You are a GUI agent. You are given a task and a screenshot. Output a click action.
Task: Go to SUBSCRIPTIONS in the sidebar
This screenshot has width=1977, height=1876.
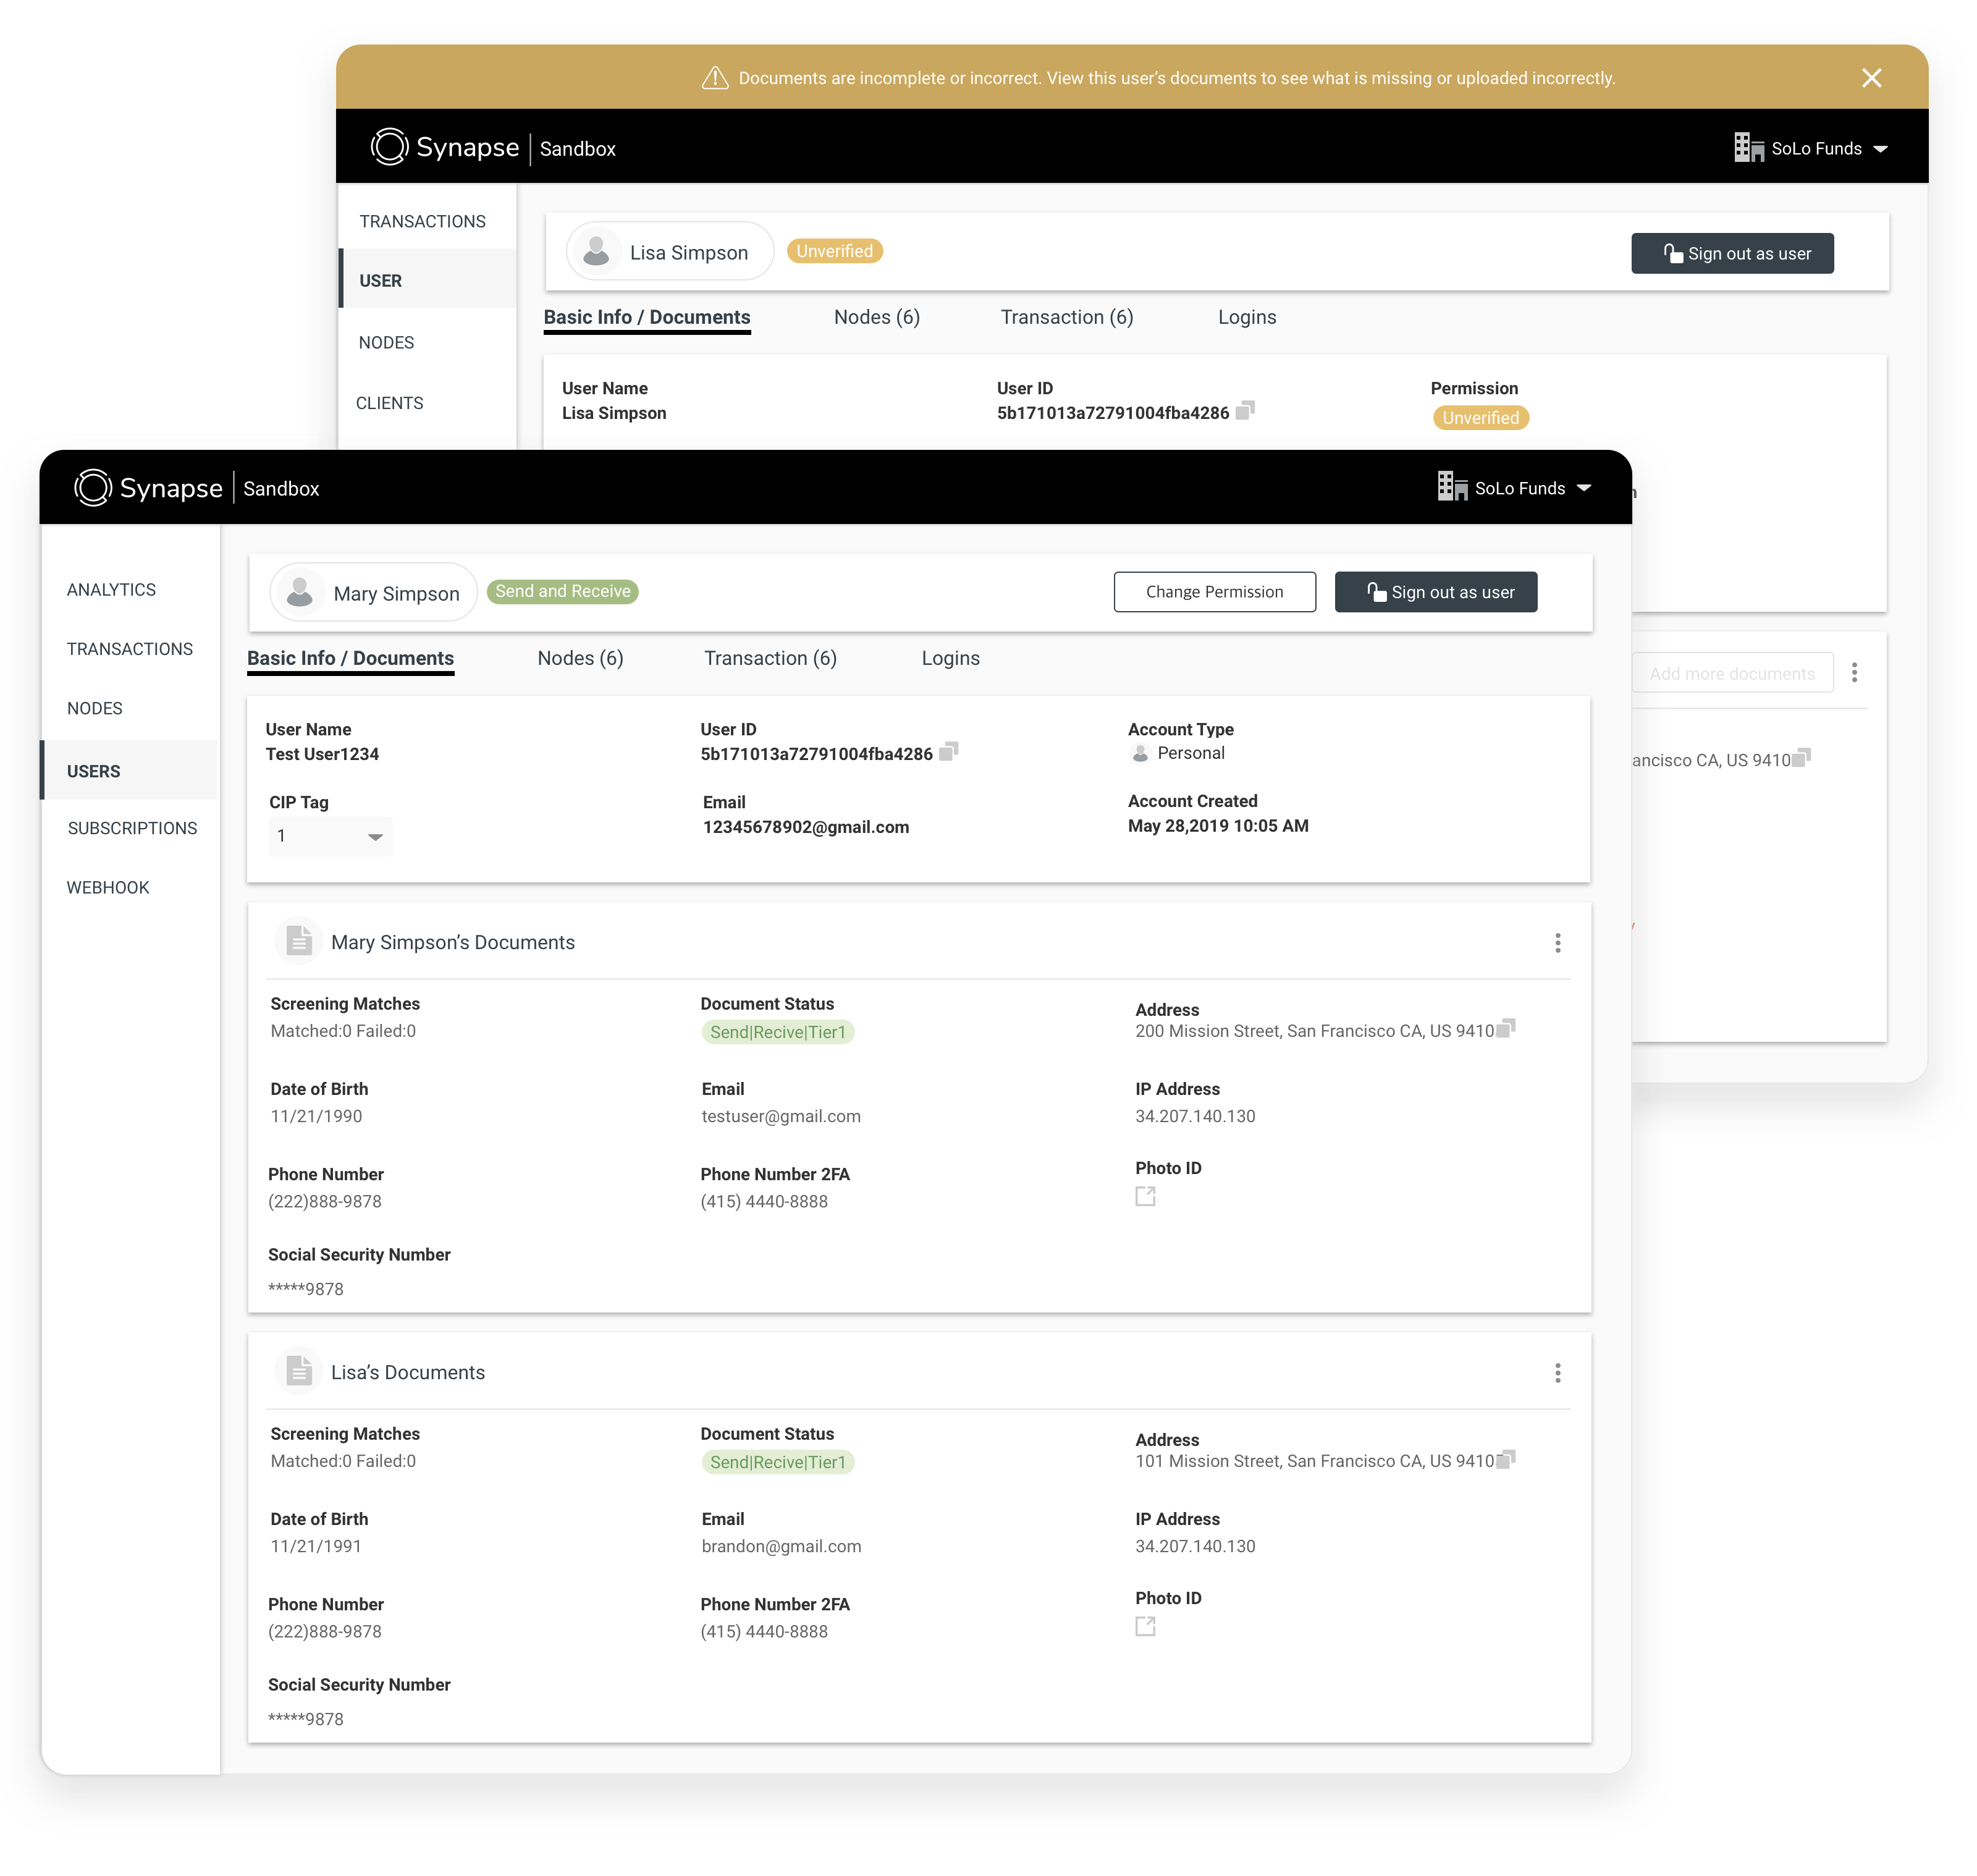[x=132, y=828]
